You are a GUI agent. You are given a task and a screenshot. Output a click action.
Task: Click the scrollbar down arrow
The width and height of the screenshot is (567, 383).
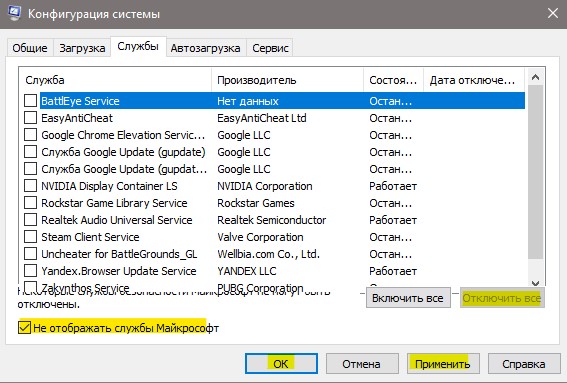click(536, 283)
